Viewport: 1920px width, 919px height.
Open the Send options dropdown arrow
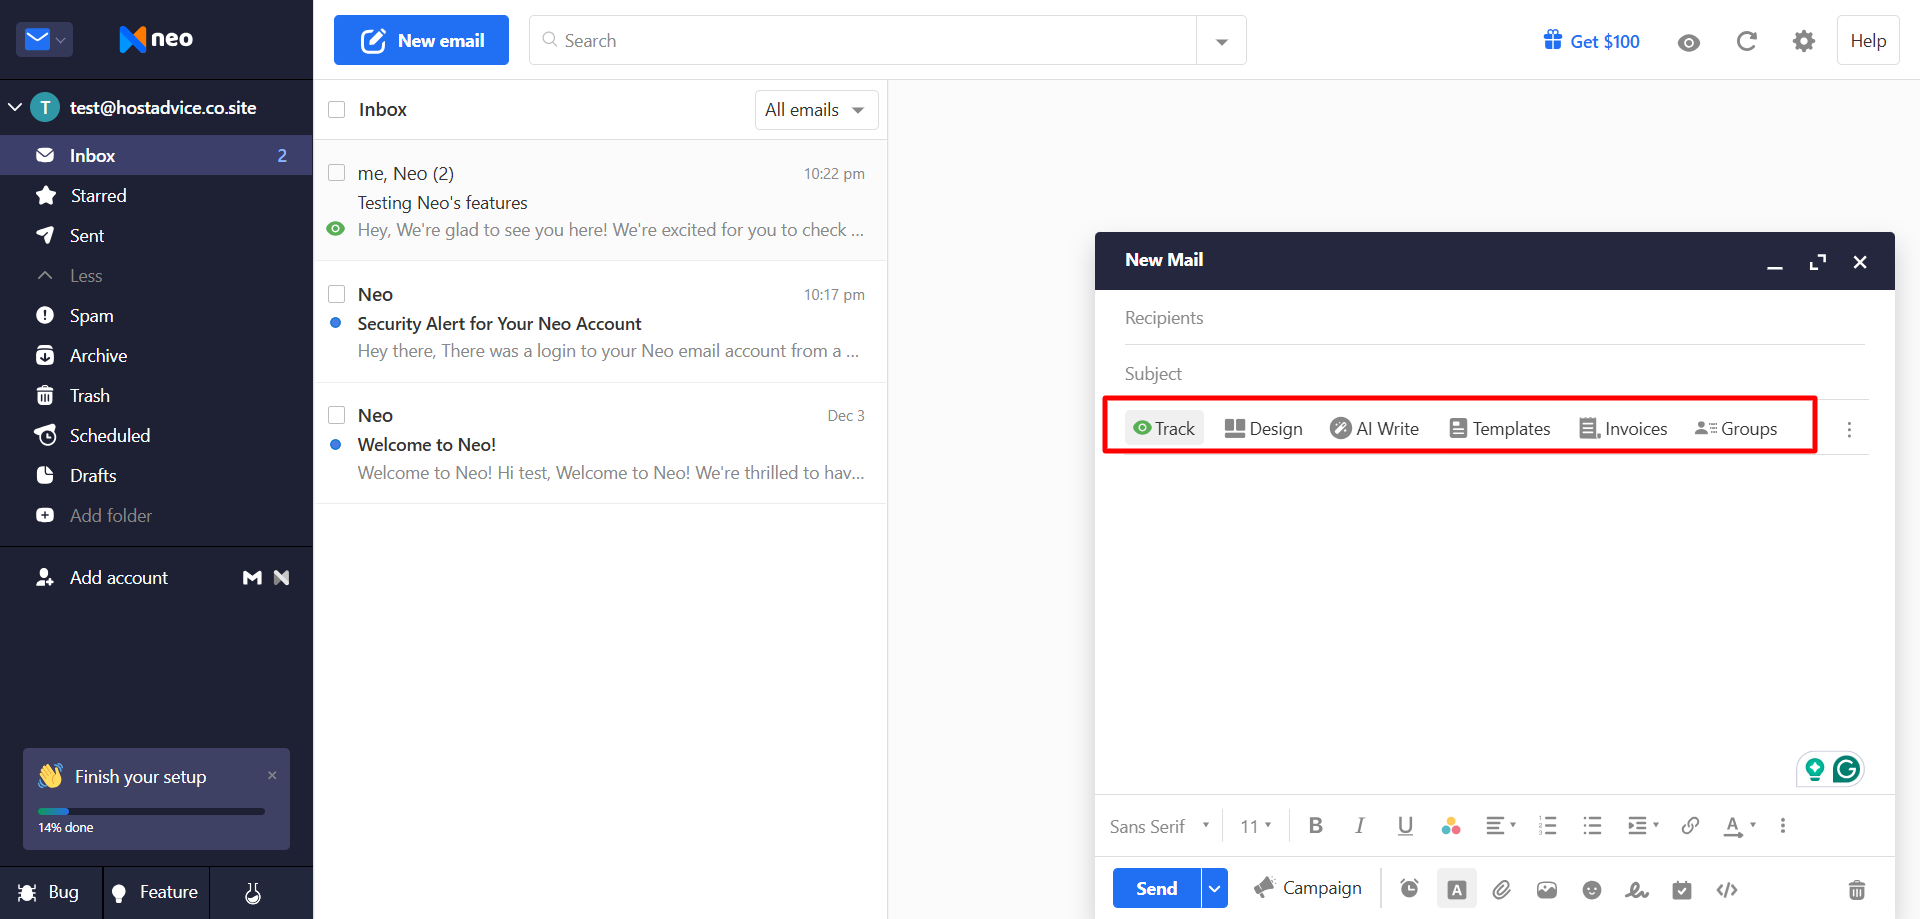1214,888
